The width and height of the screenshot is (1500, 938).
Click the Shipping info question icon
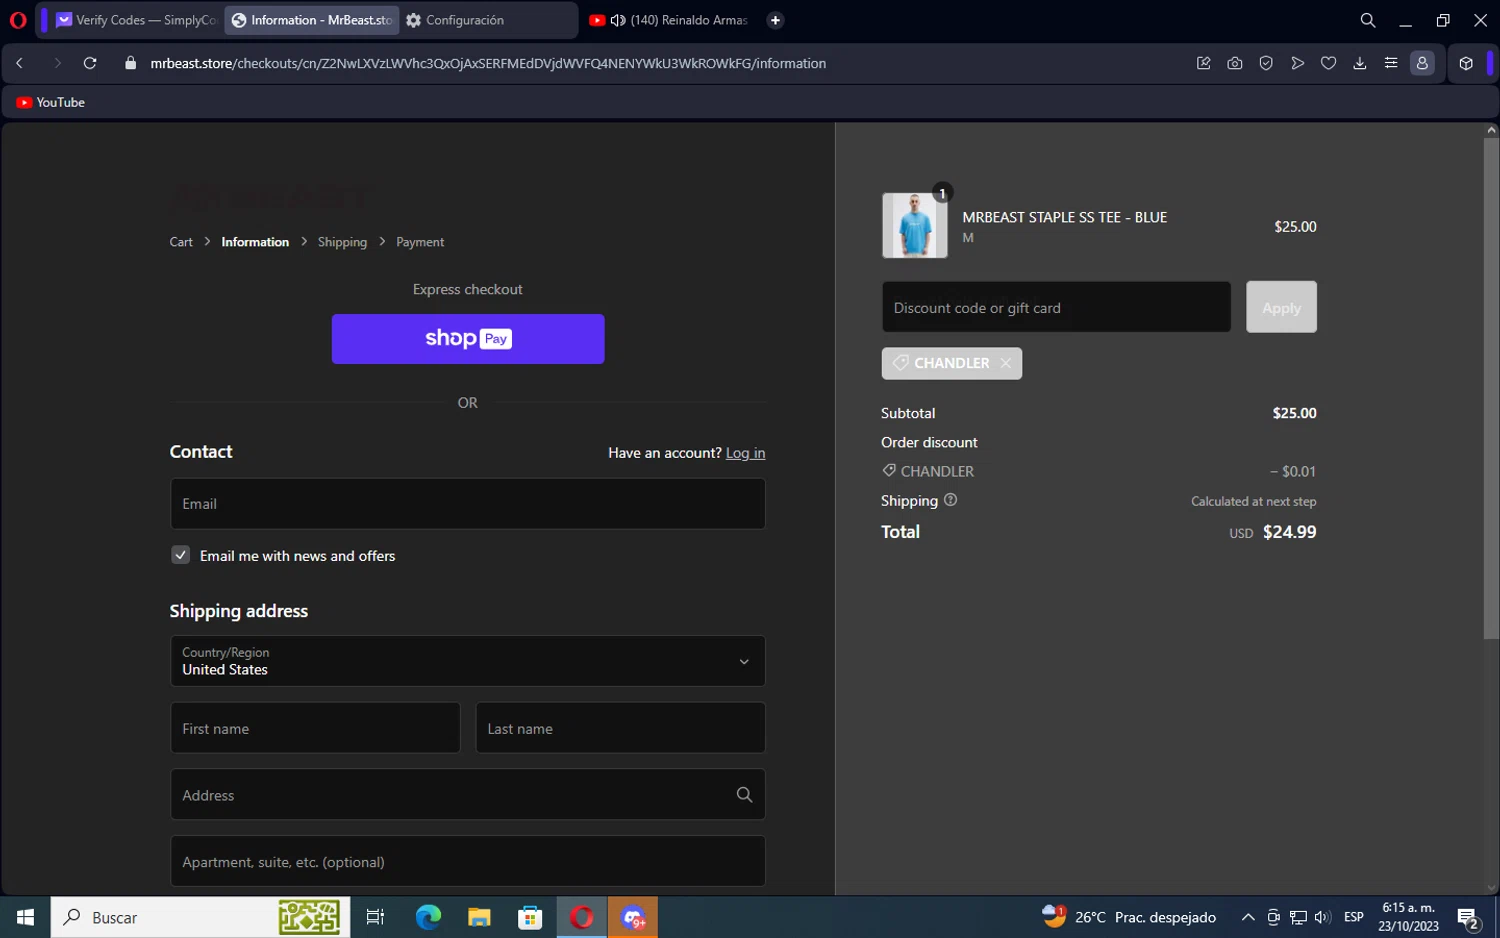[x=950, y=500]
